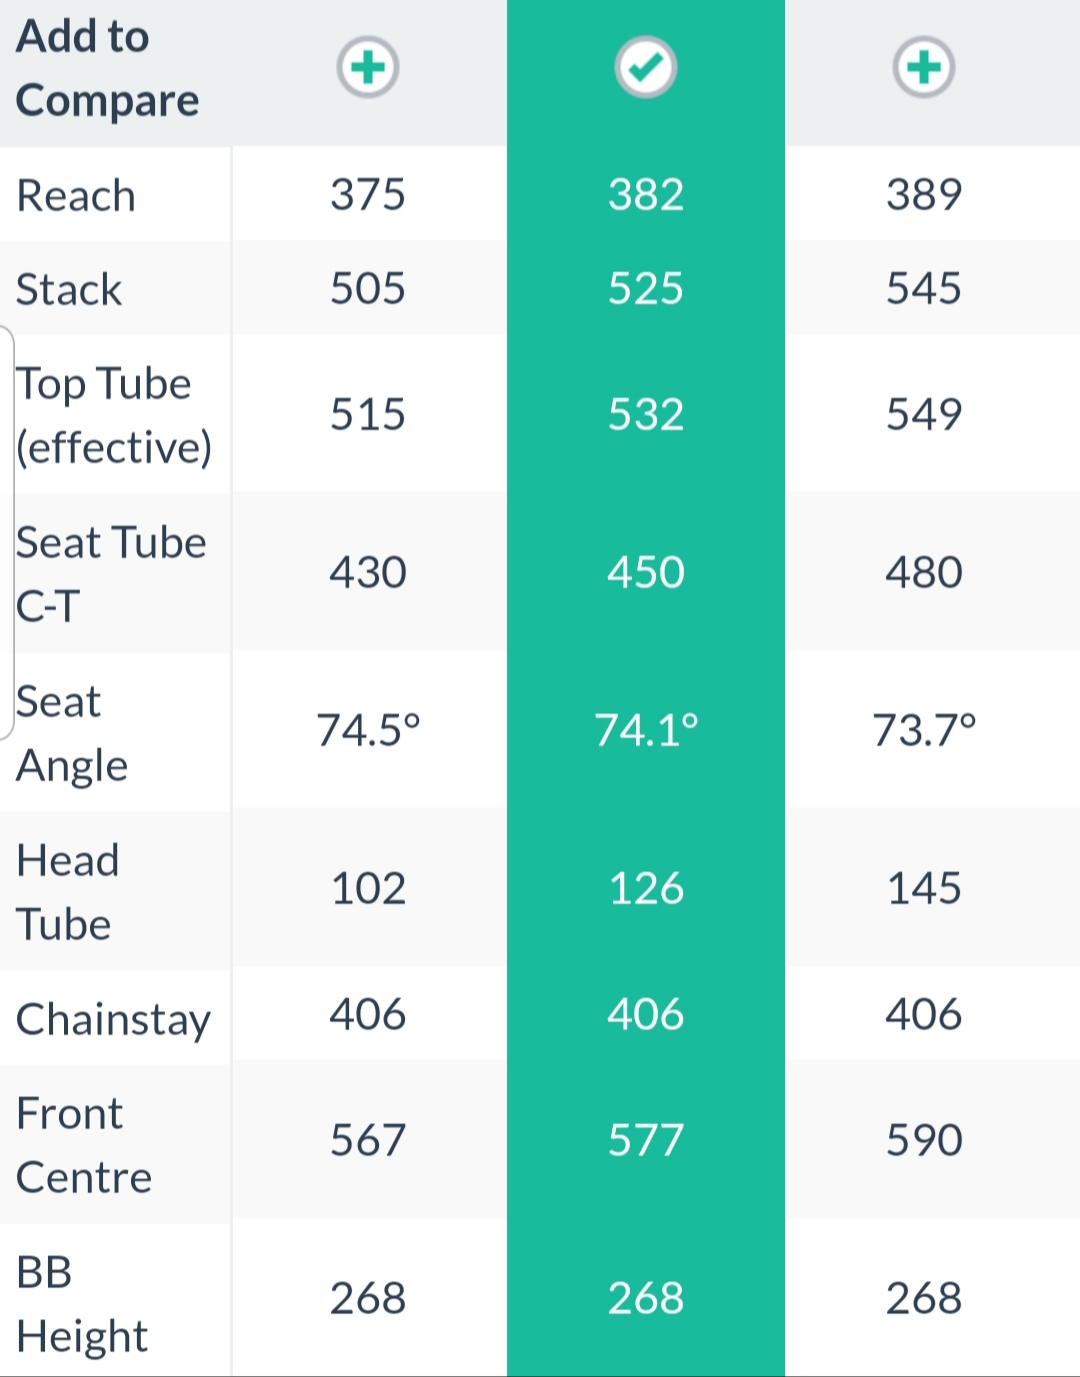Select the Chainstay row label
The image size is (1080, 1377).
coord(114,1019)
